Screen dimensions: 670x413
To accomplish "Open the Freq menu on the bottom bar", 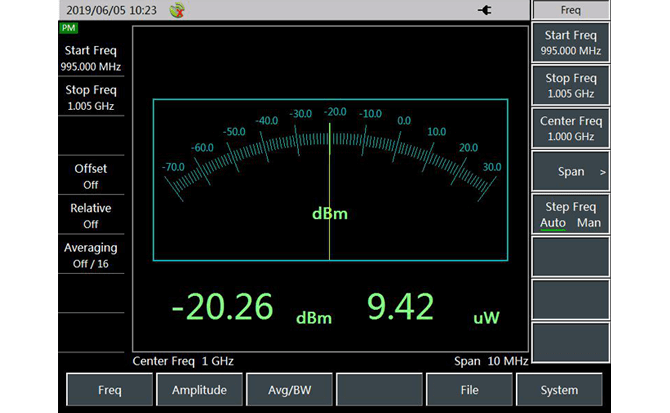I will 110,390.
